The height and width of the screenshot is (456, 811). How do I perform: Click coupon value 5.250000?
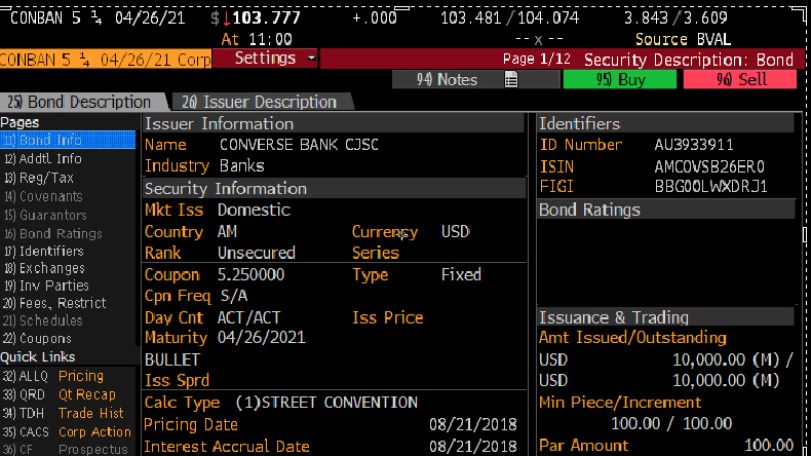[251, 275]
